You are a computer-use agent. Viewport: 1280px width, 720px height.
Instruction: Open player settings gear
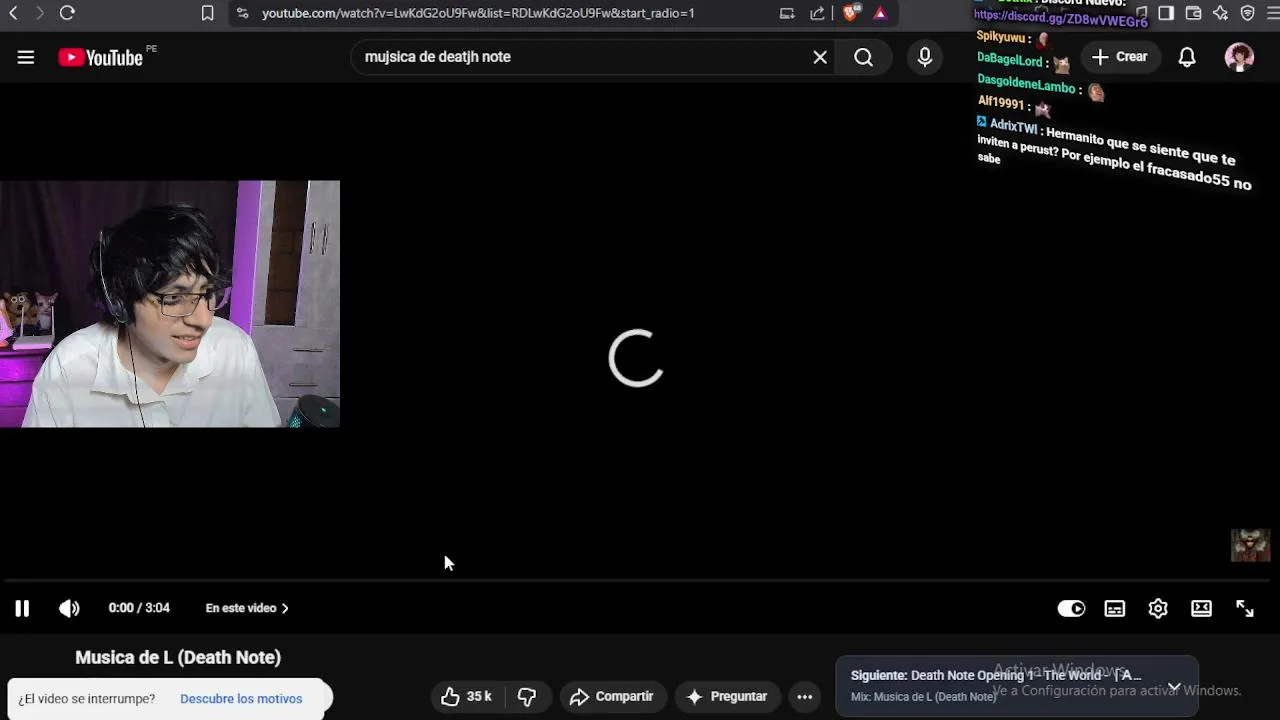pyautogui.click(x=1158, y=608)
